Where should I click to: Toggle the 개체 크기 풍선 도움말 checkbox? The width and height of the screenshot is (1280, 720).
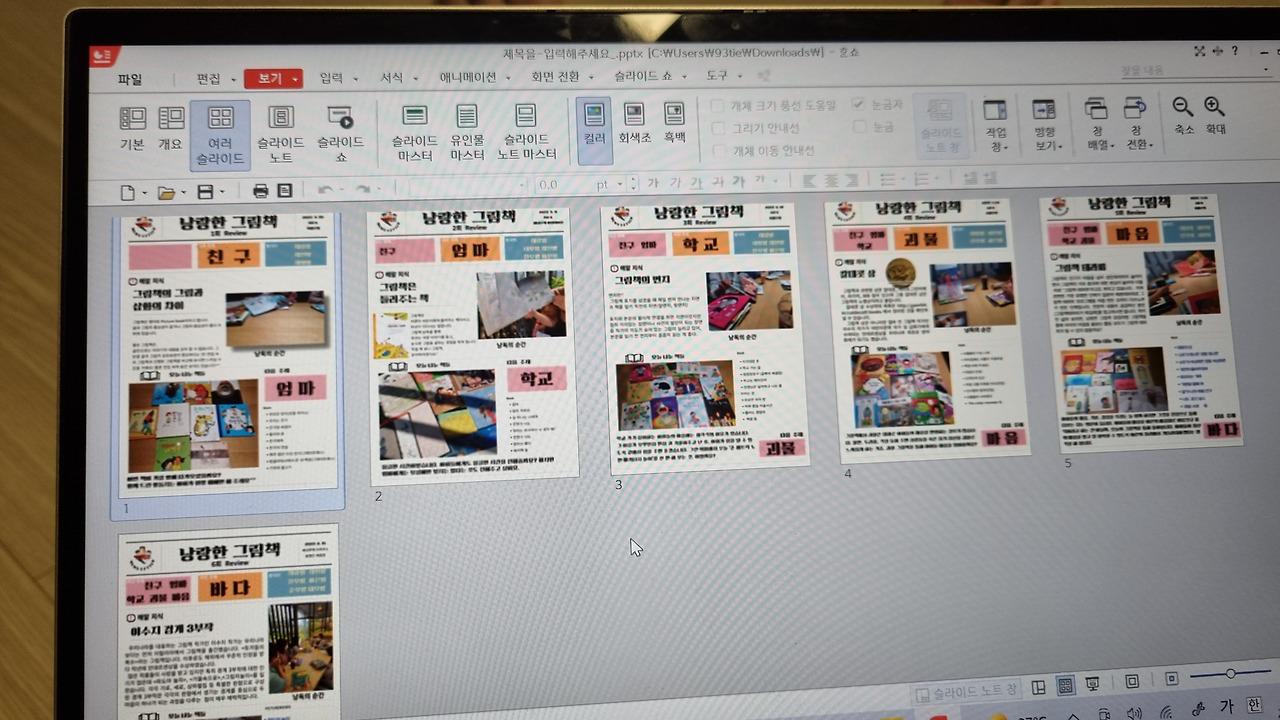717,105
